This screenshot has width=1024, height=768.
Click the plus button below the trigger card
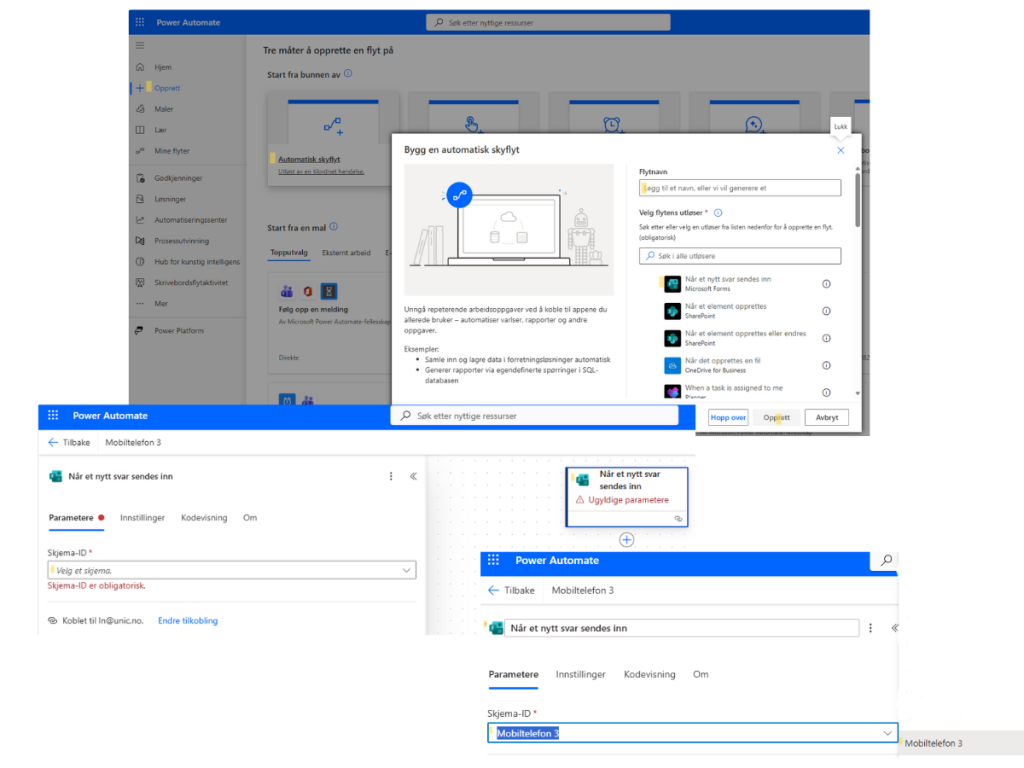click(627, 540)
